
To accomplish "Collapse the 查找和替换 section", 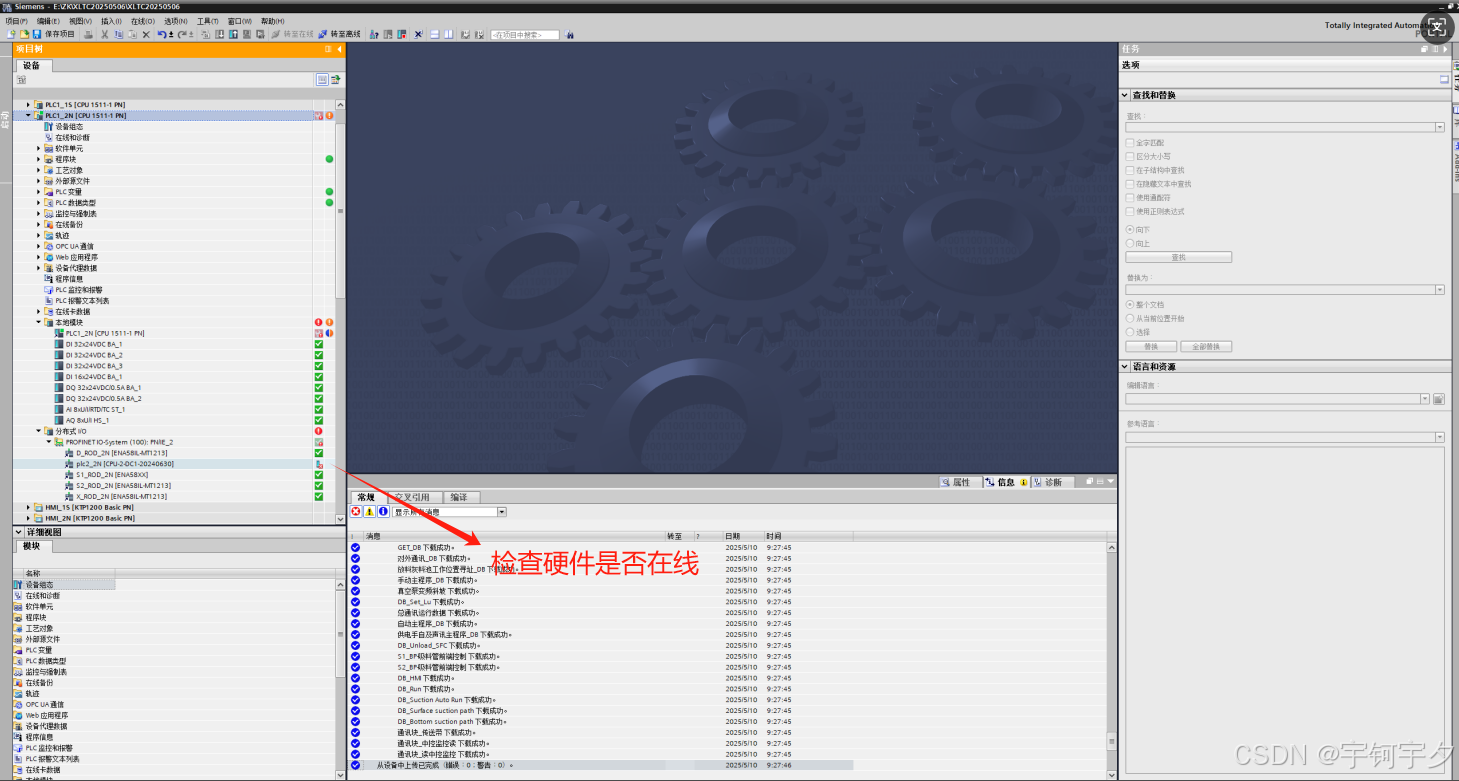I will pos(1126,95).
